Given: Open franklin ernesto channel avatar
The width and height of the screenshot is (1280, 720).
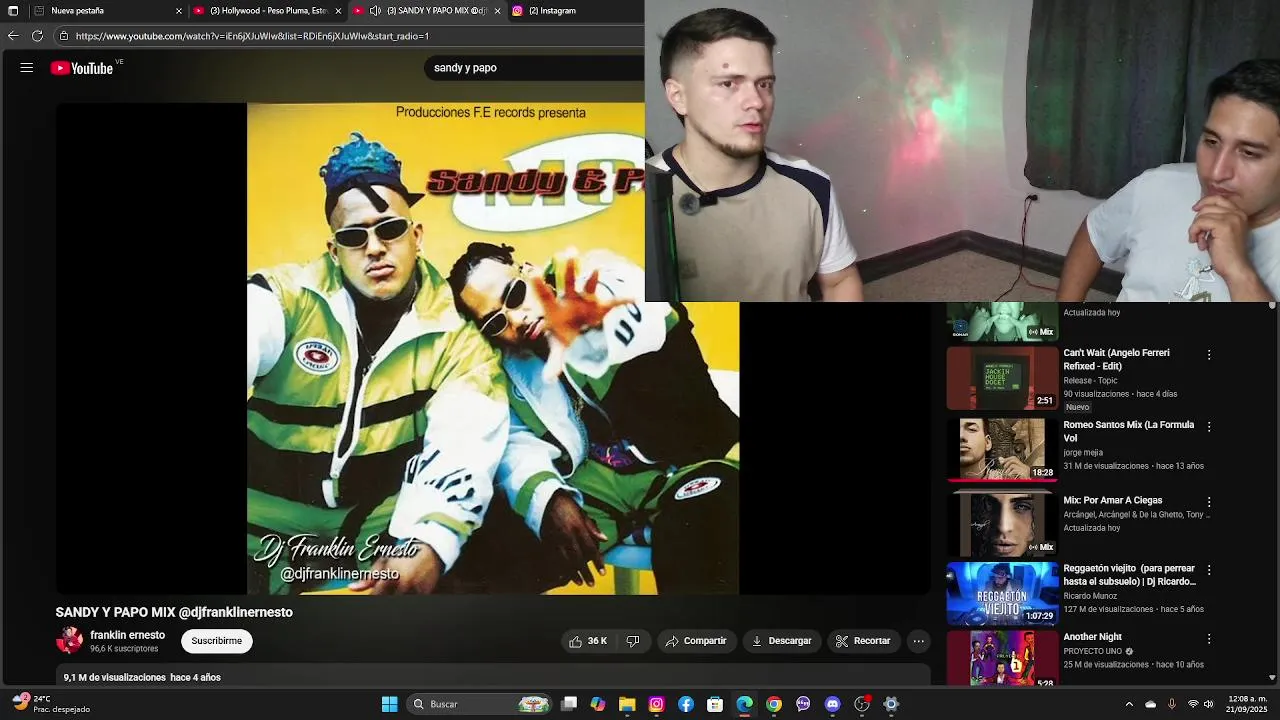Looking at the screenshot, I should (x=69, y=641).
